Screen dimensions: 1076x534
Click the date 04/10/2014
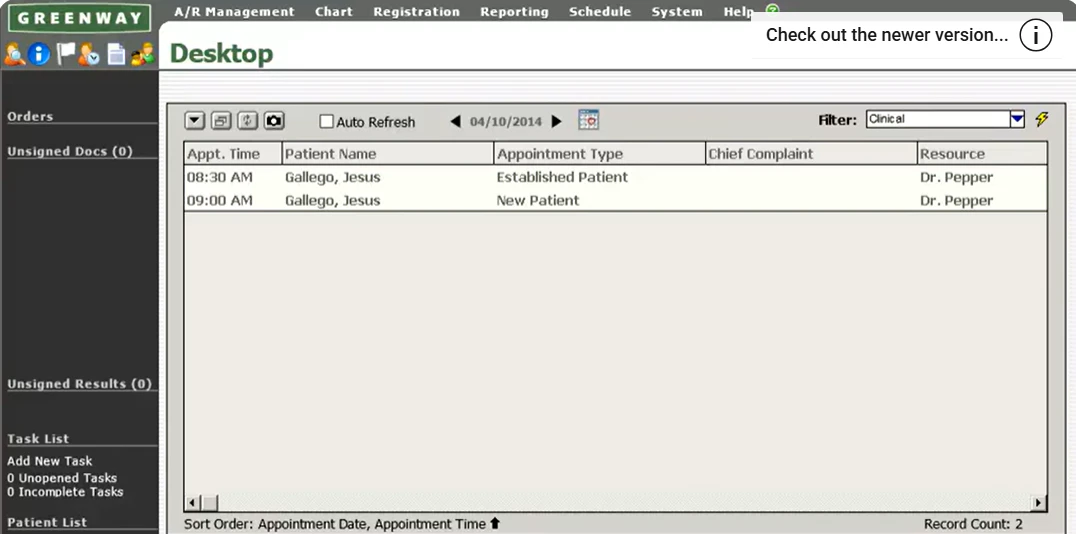[x=506, y=121]
